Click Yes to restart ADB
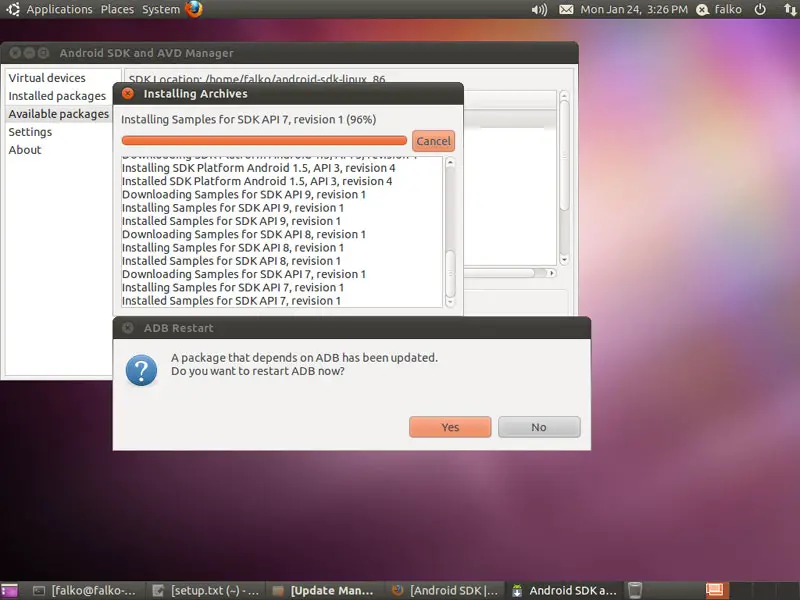 point(450,427)
